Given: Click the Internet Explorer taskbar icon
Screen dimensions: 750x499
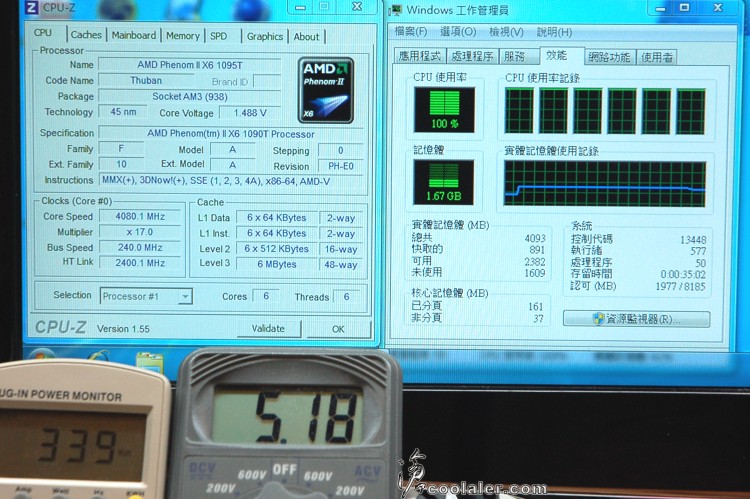Looking at the screenshot, I should [99, 357].
